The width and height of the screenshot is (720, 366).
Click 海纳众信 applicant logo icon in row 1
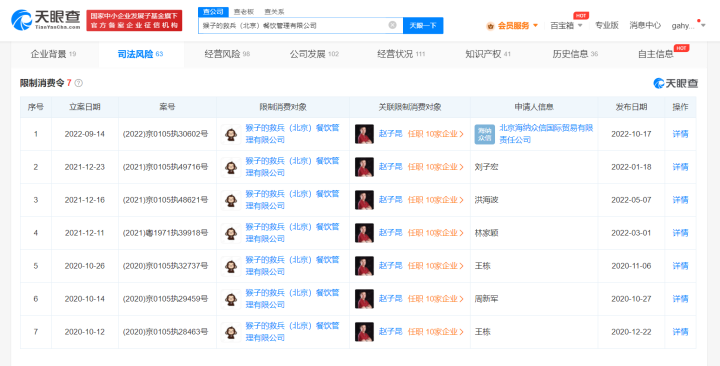(x=484, y=134)
